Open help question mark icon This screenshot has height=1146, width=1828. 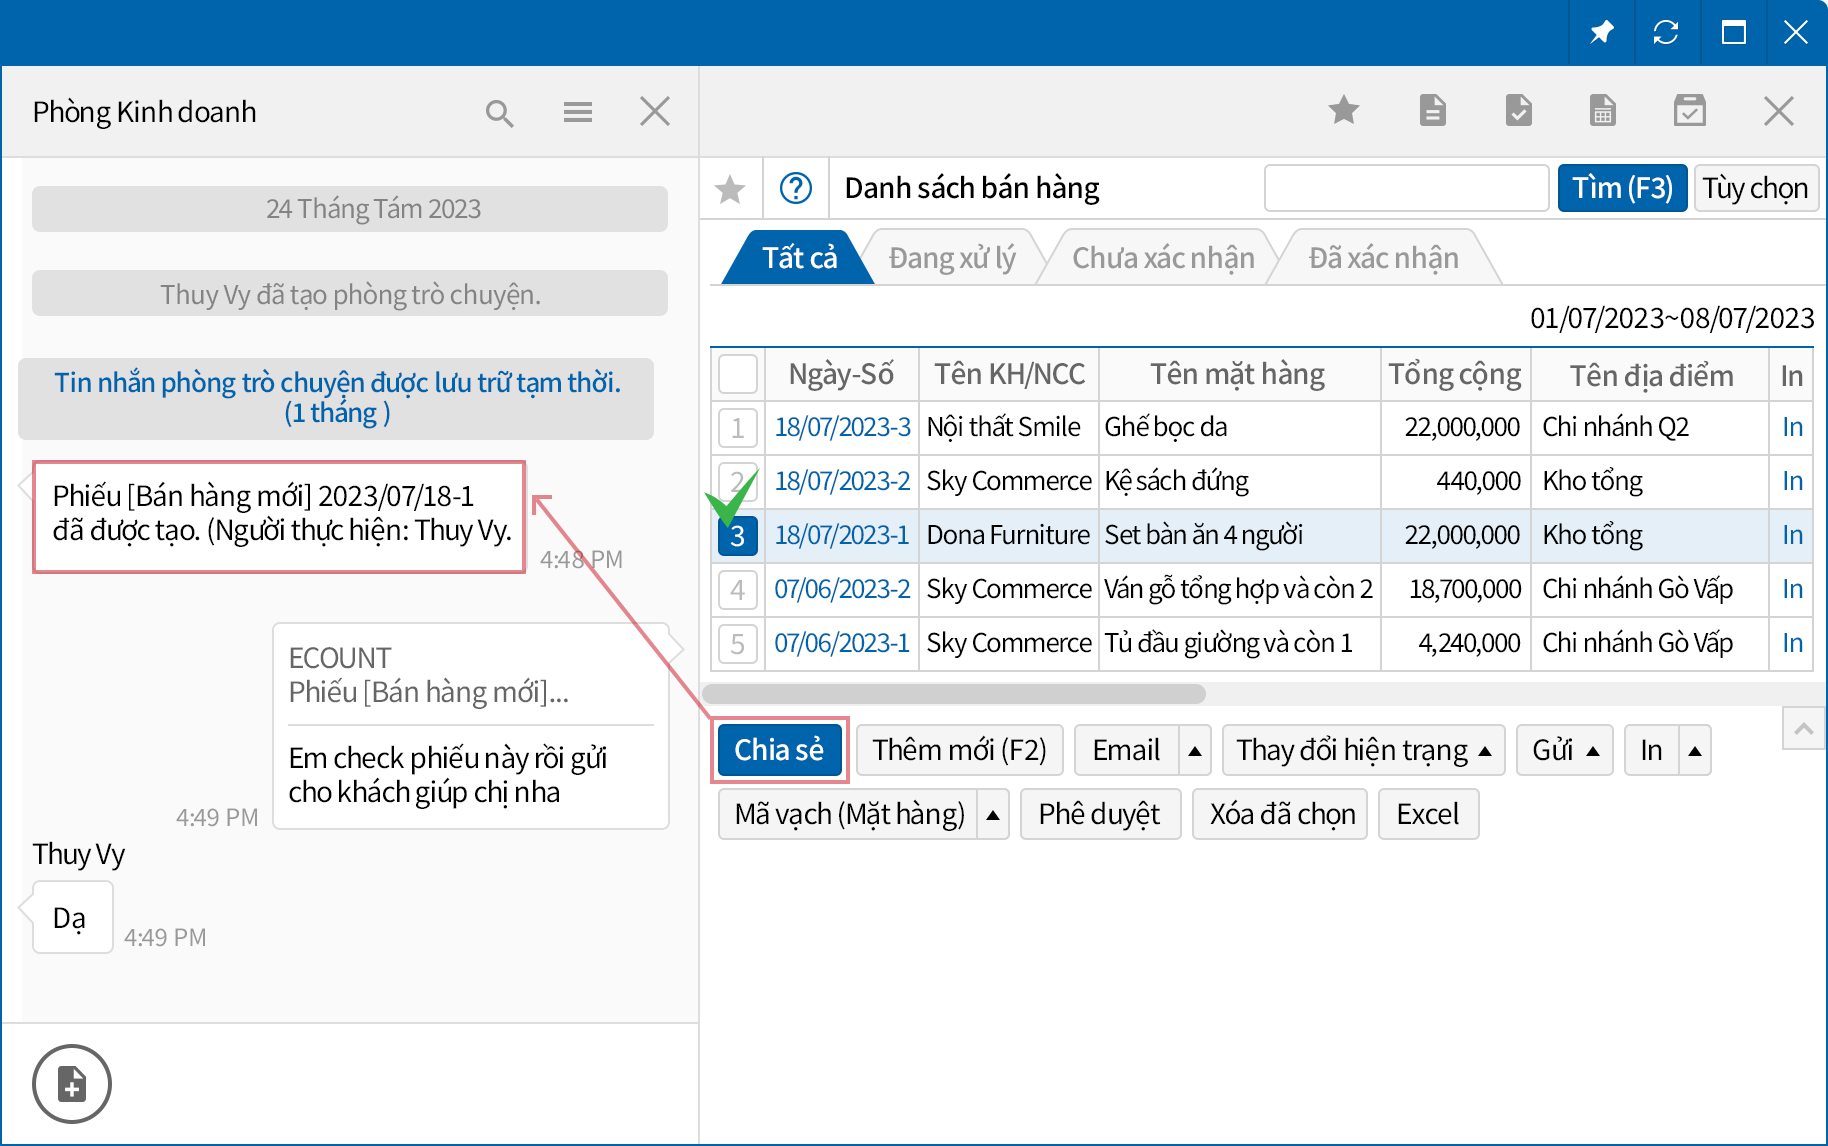point(796,188)
